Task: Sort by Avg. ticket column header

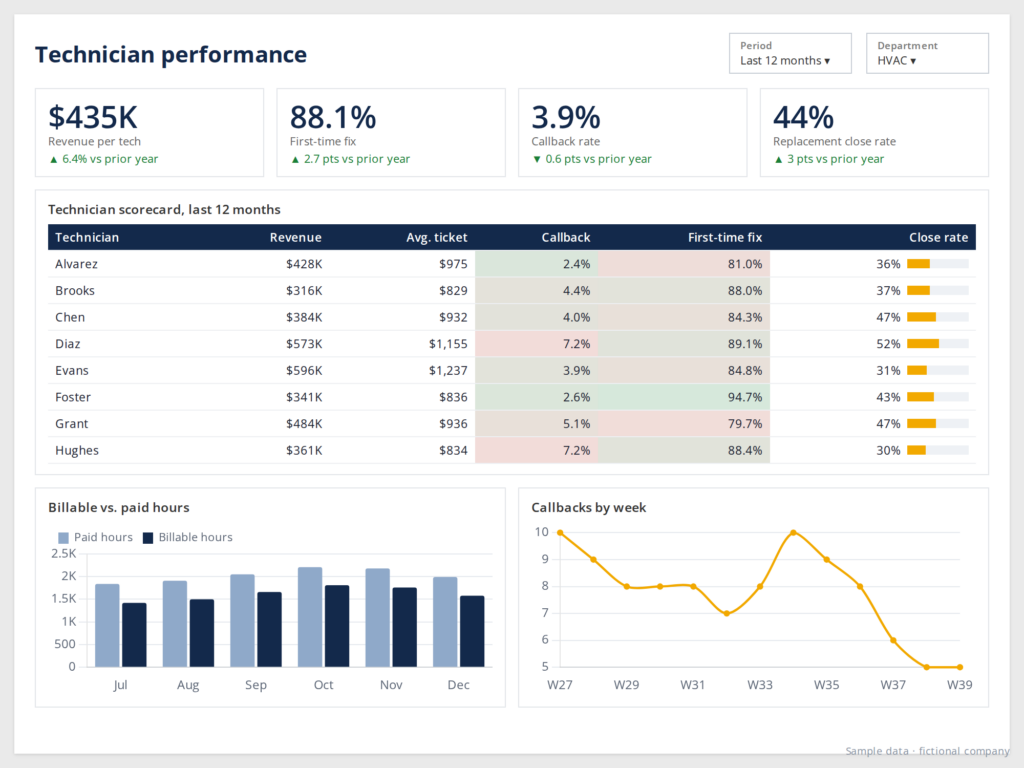Action: pos(437,237)
